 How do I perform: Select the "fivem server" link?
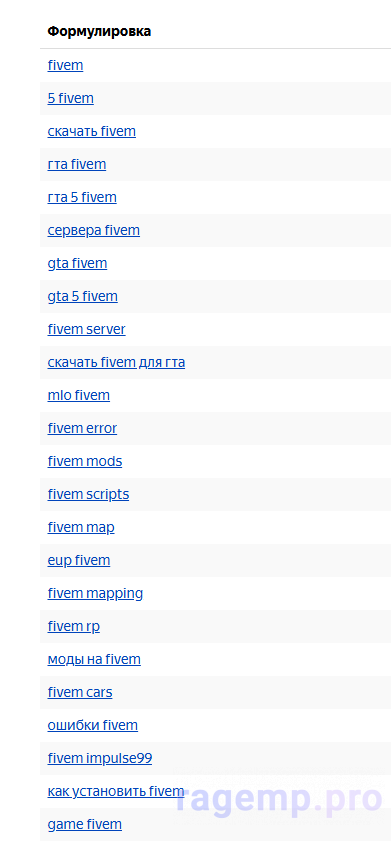coord(87,330)
